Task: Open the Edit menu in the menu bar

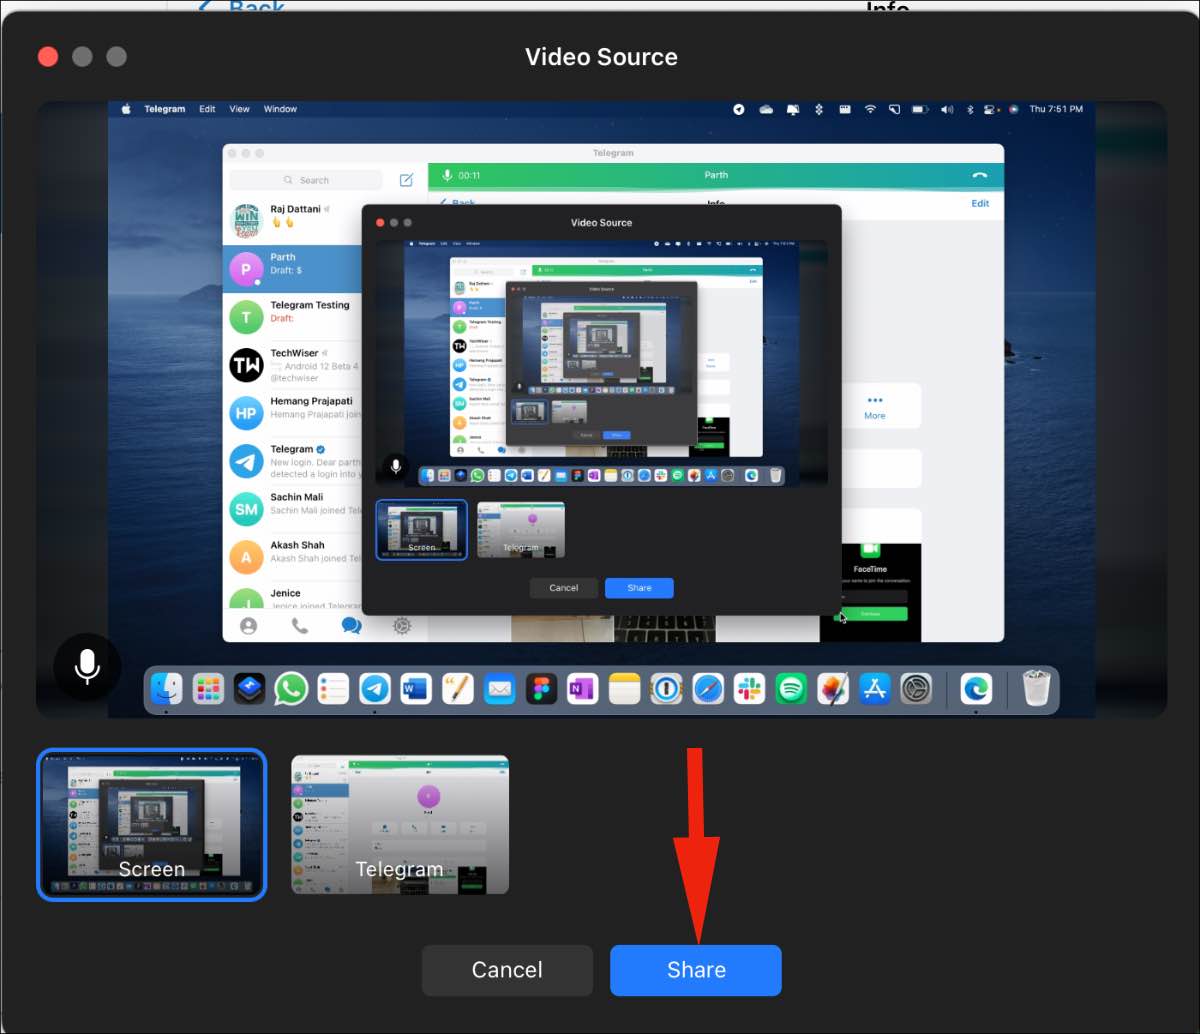Action: tap(207, 109)
